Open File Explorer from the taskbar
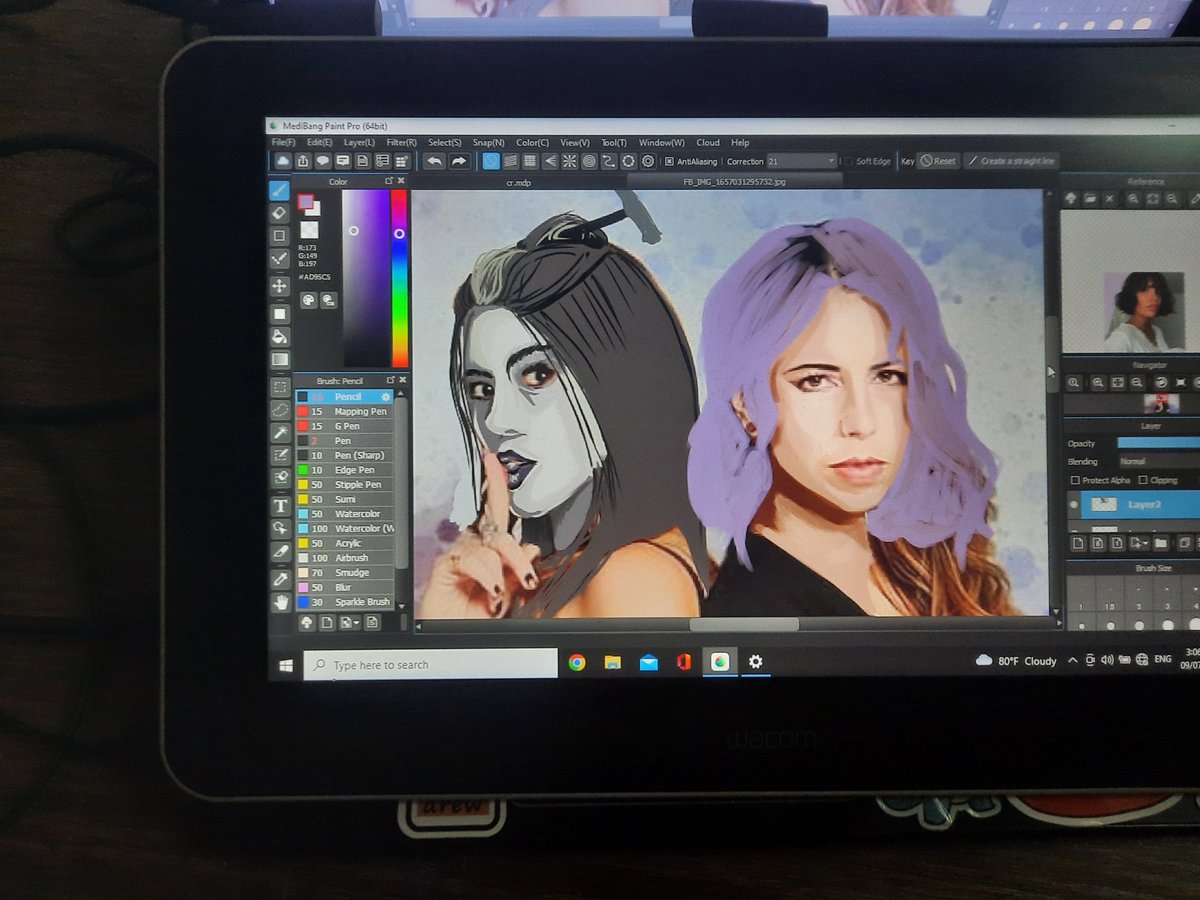The height and width of the screenshot is (900, 1200). point(612,662)
